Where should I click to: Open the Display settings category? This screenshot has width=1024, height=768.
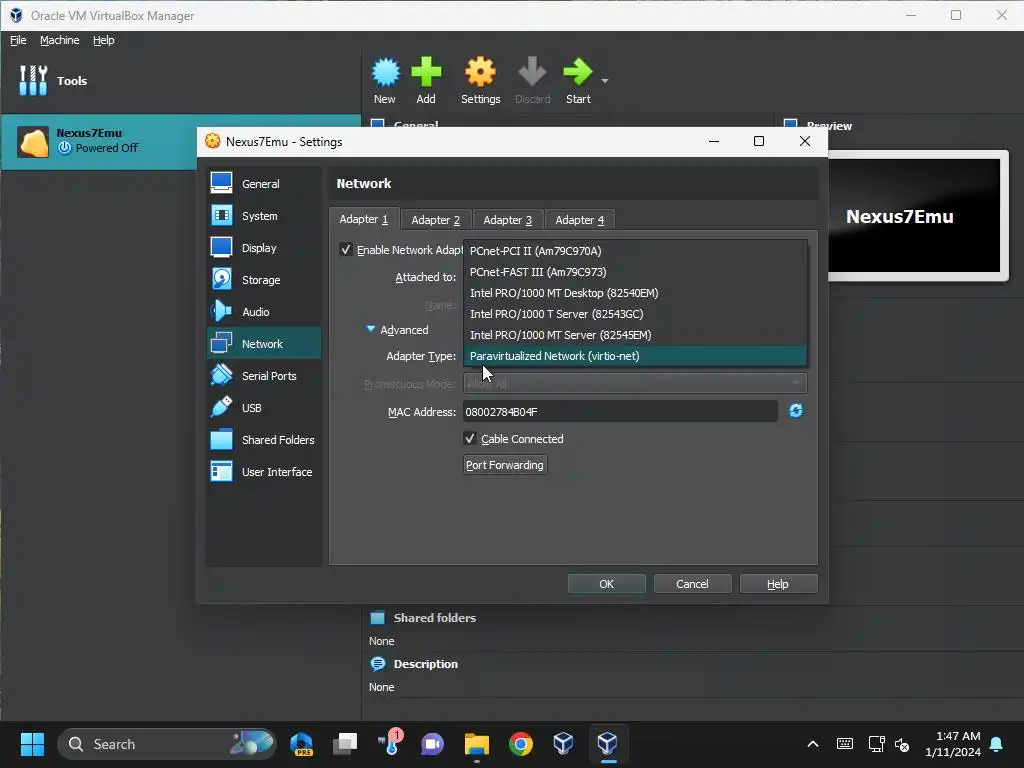pos(264,248)
